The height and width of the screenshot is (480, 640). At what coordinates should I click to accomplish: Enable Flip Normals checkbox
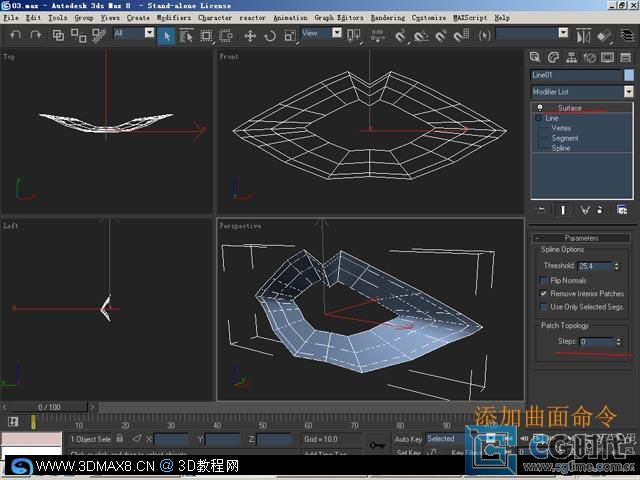(543, 280)
